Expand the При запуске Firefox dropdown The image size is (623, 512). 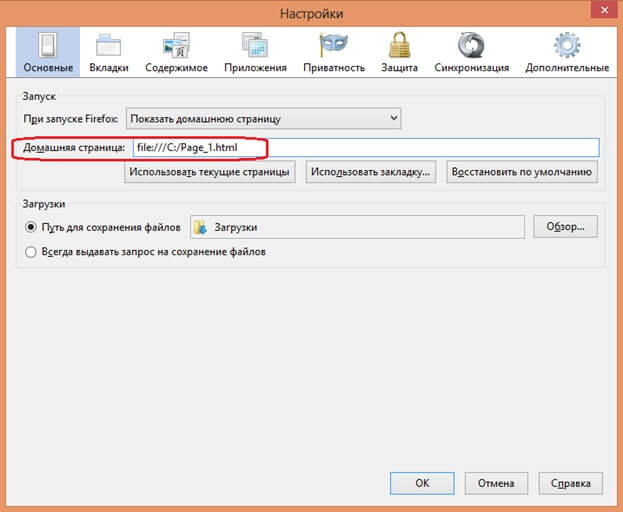pyautogui.click(x=263, y=118)
